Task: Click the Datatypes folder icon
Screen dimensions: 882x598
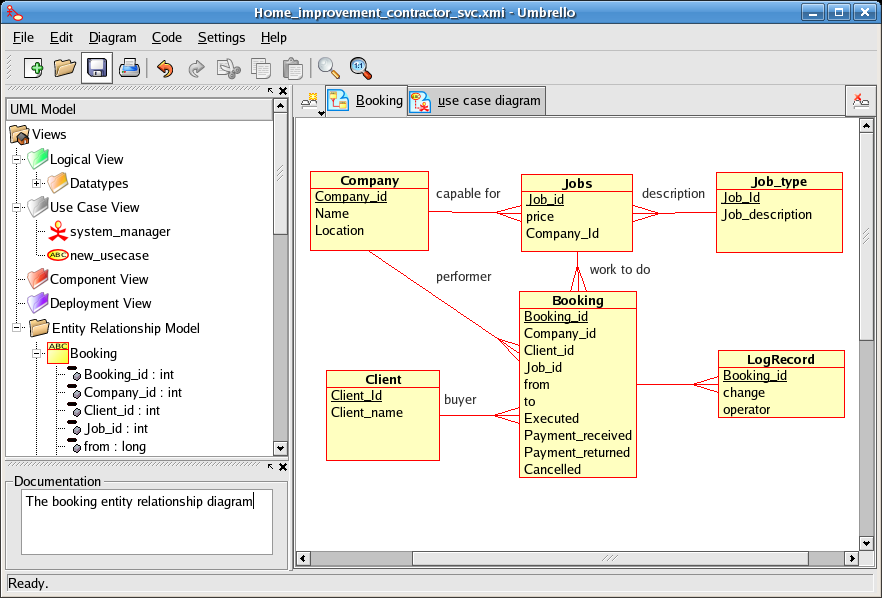Action: [x=57, y=183]
